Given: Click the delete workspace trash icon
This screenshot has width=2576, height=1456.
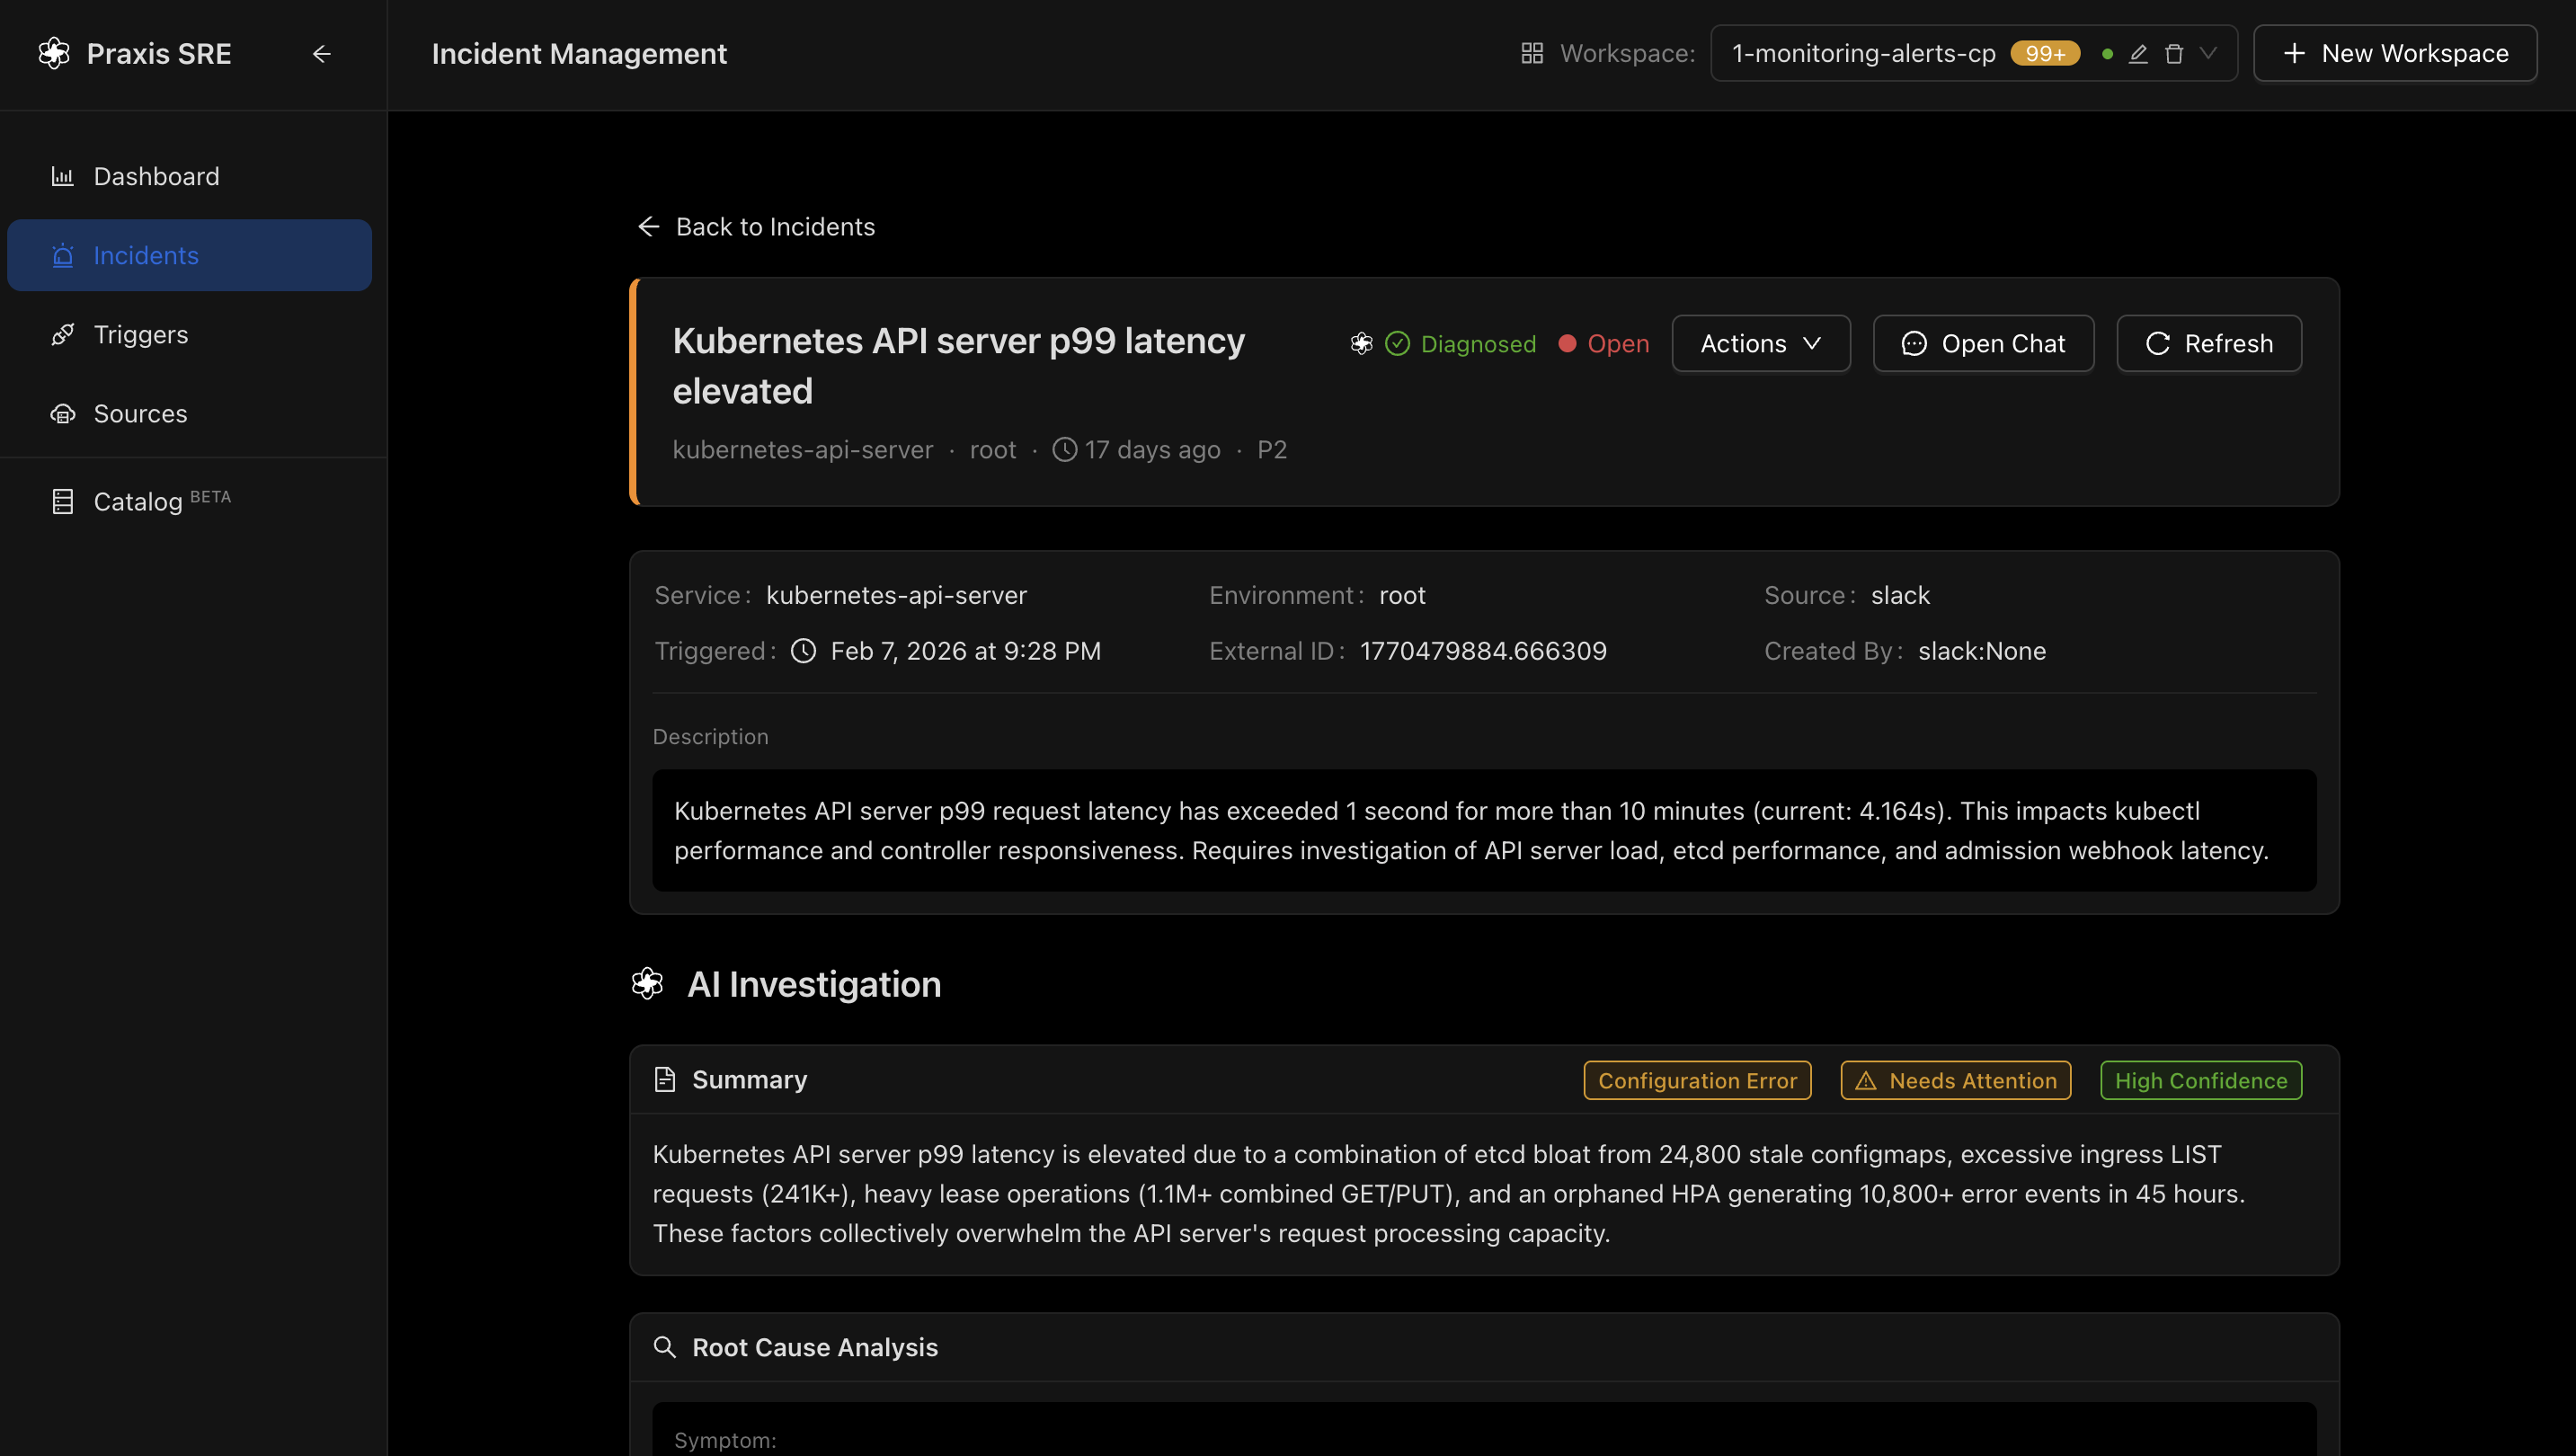Looking at the screenshot, I should click(2174, 53).
